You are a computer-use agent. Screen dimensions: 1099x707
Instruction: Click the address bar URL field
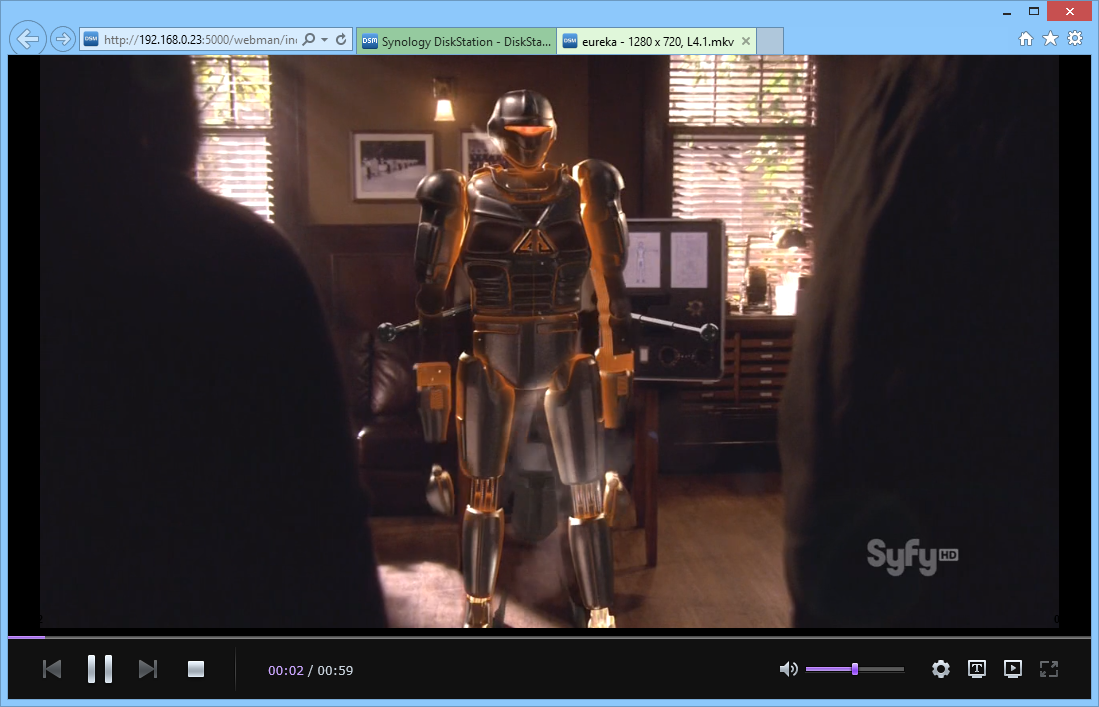click(200, 40)
